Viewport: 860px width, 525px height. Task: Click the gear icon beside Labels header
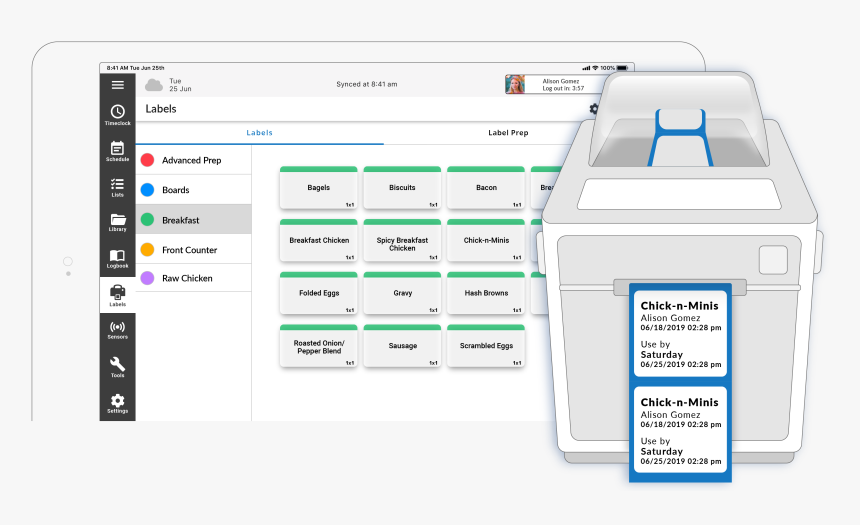point(594,109)
